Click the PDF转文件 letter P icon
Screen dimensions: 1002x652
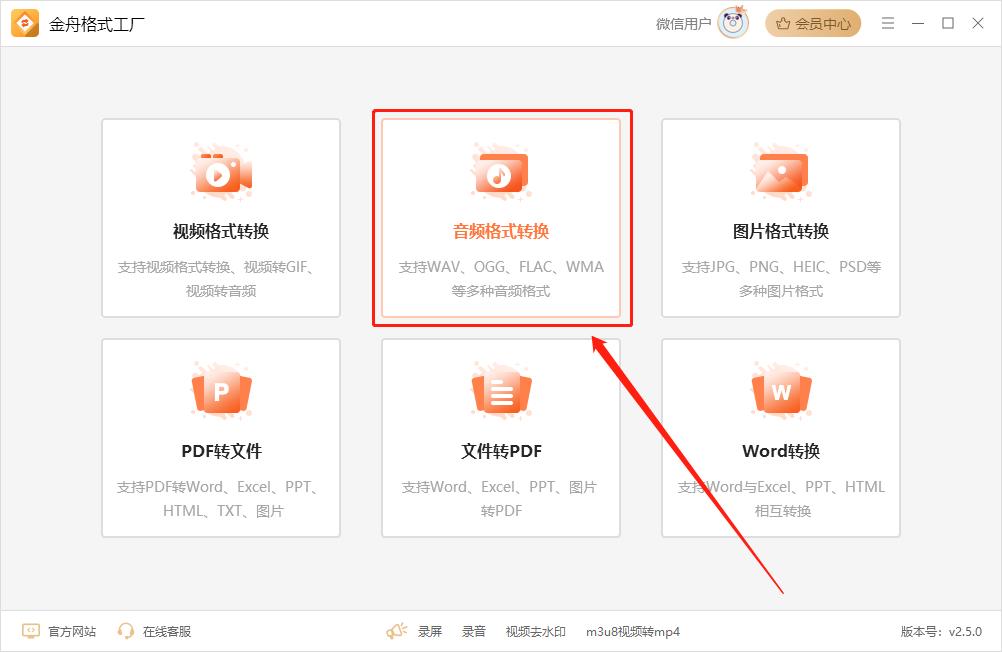[222, 391]
